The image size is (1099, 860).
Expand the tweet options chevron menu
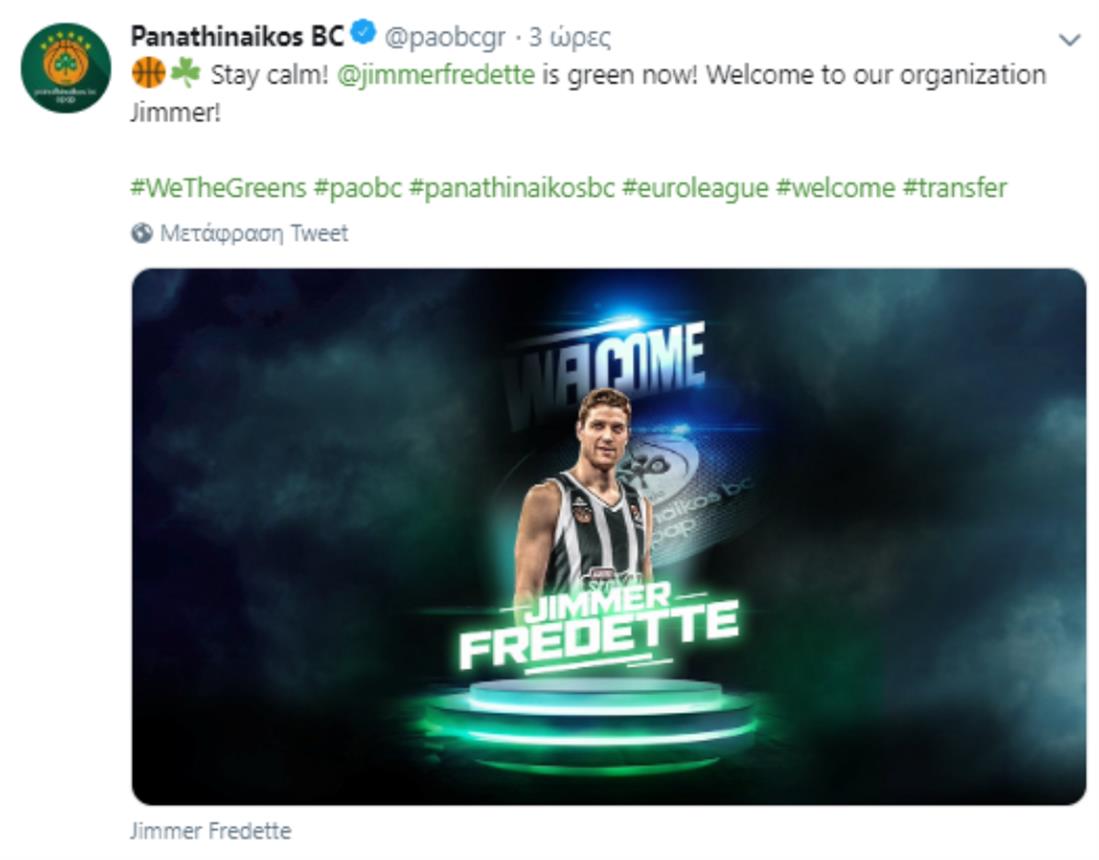pyautogui.click(x=1069, y=40)
